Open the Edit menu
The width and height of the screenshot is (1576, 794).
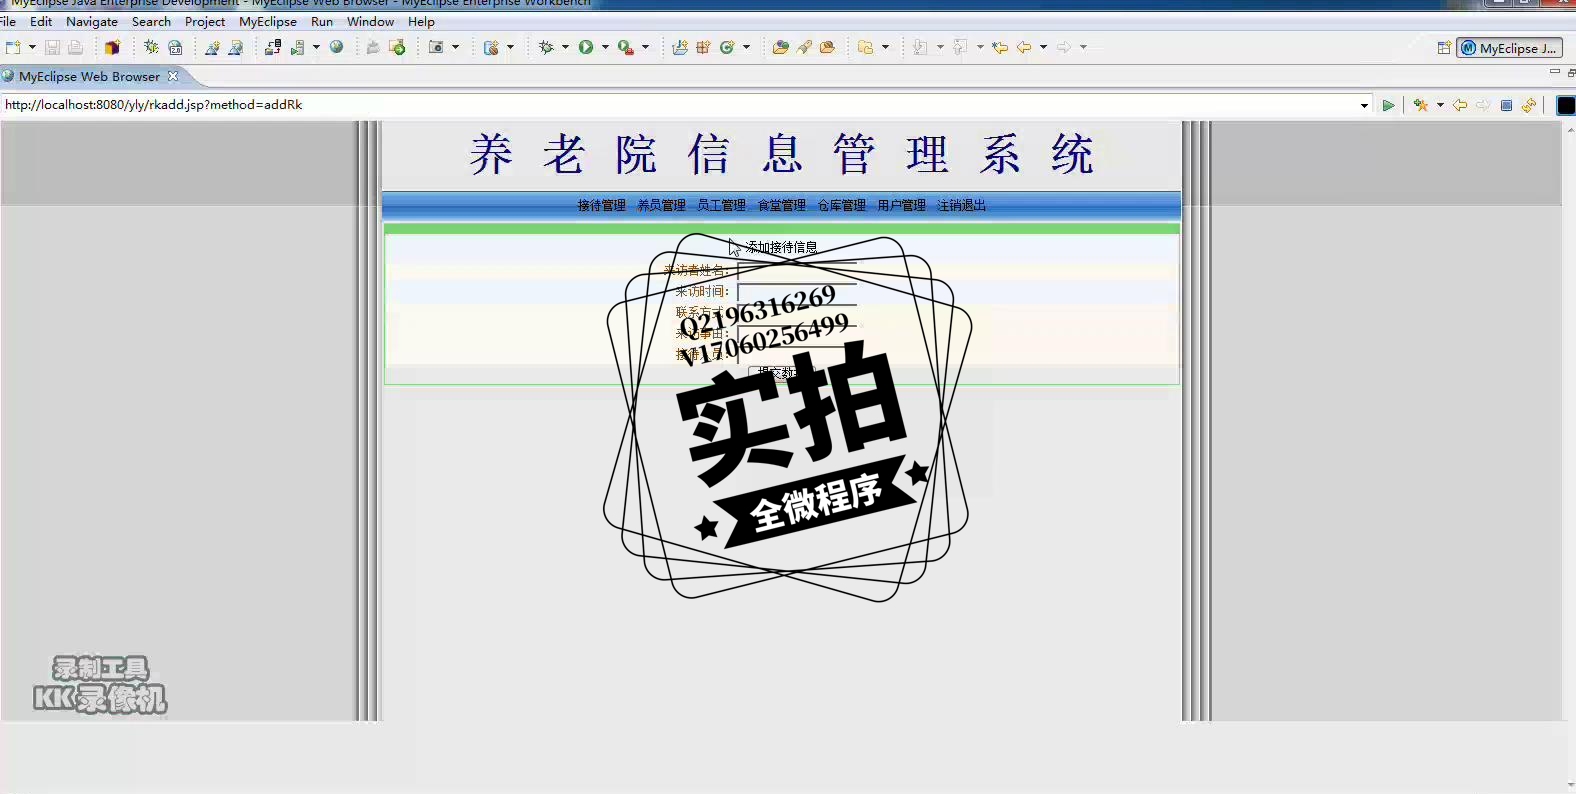tap(41, 21)
